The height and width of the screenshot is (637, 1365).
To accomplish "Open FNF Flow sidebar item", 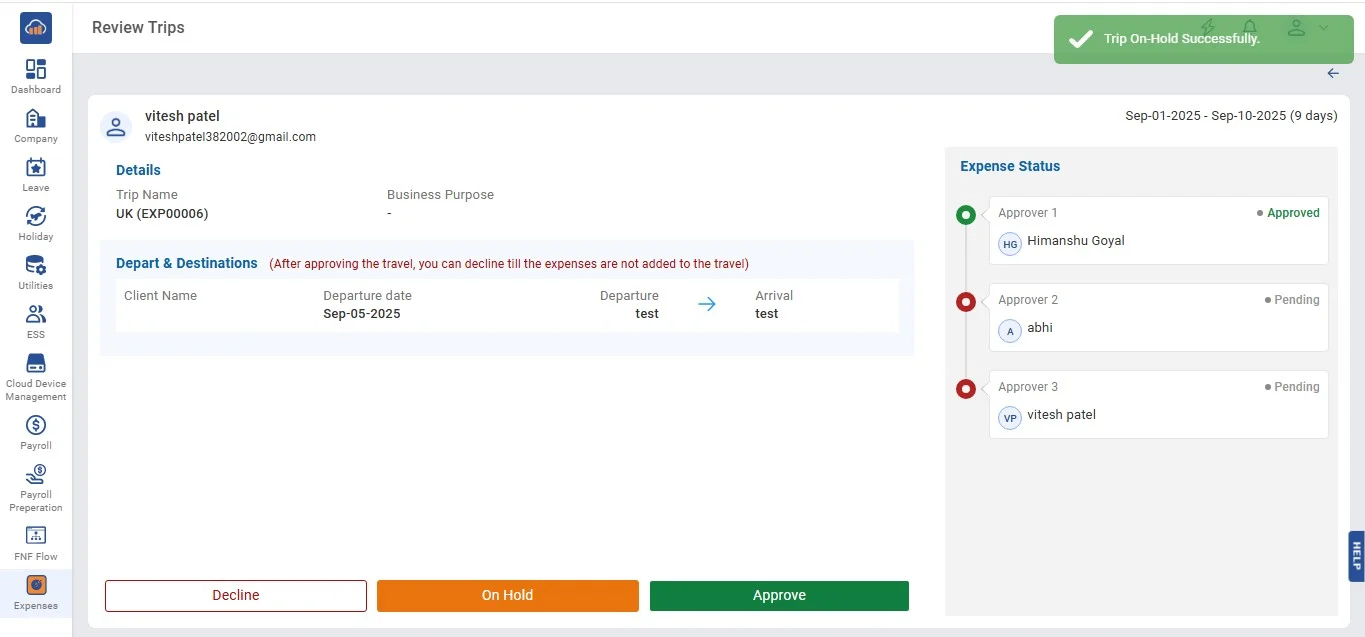I will (x=36, y=536).
